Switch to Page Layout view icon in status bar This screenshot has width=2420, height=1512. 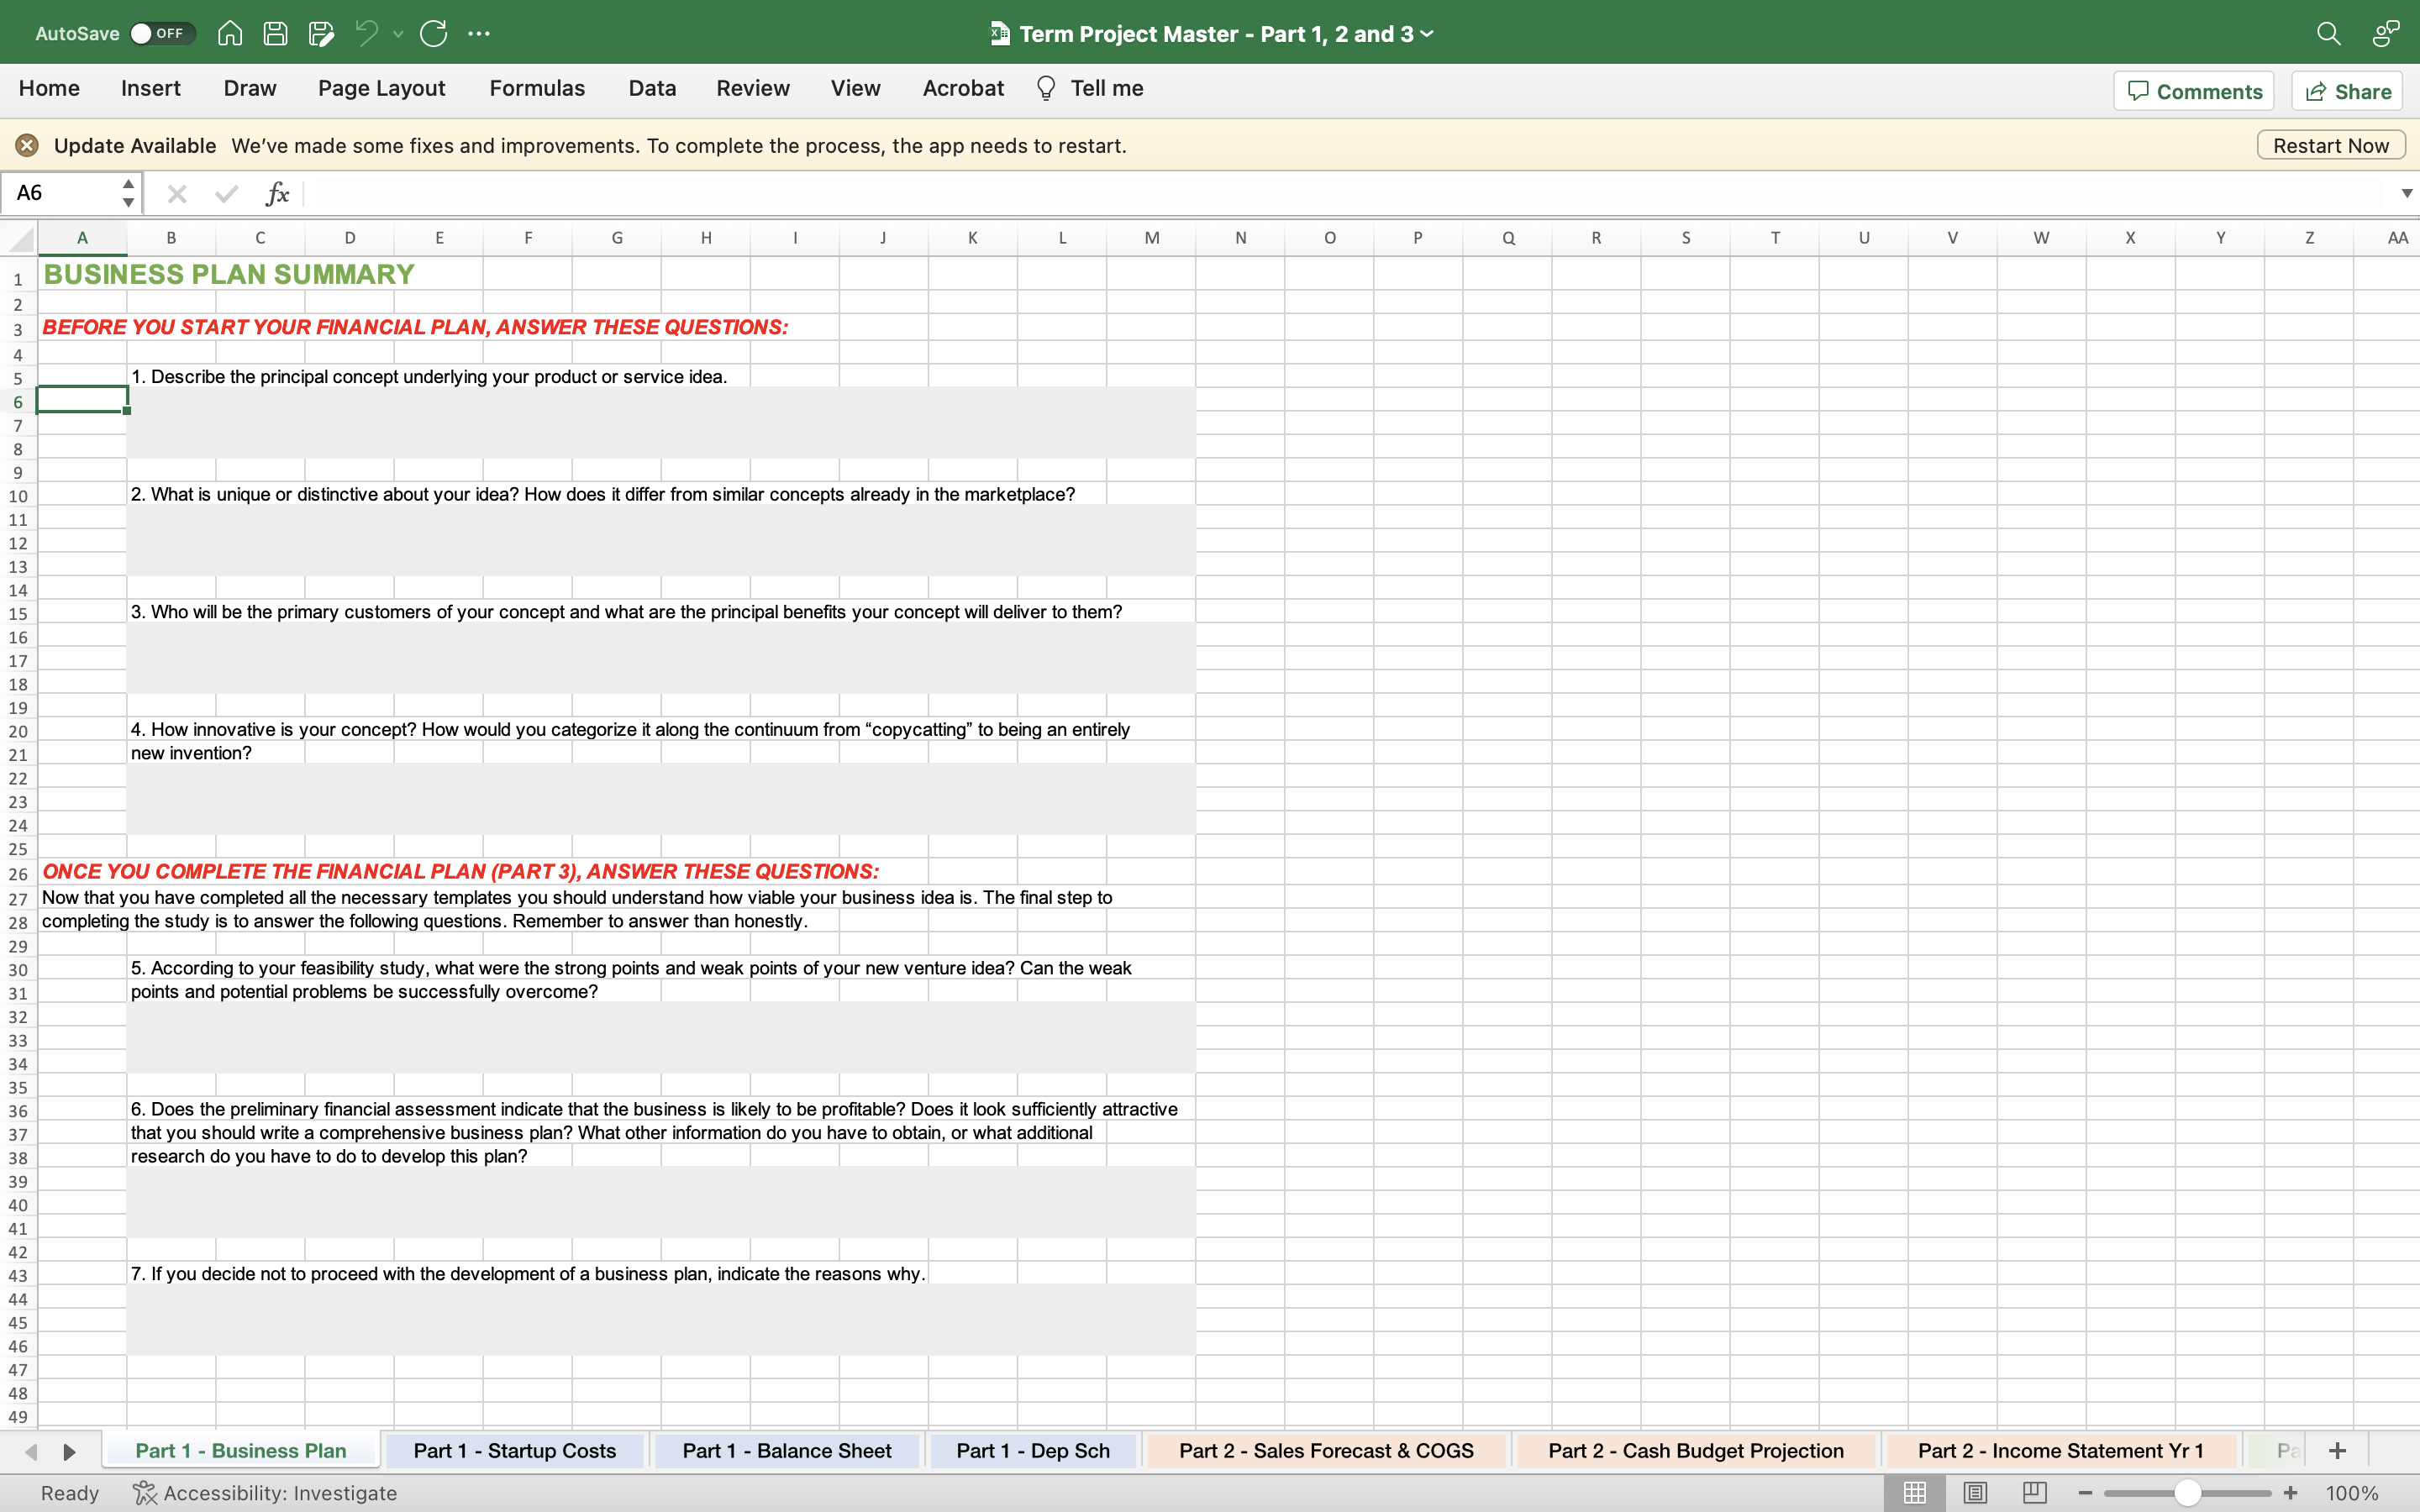1975,1492
